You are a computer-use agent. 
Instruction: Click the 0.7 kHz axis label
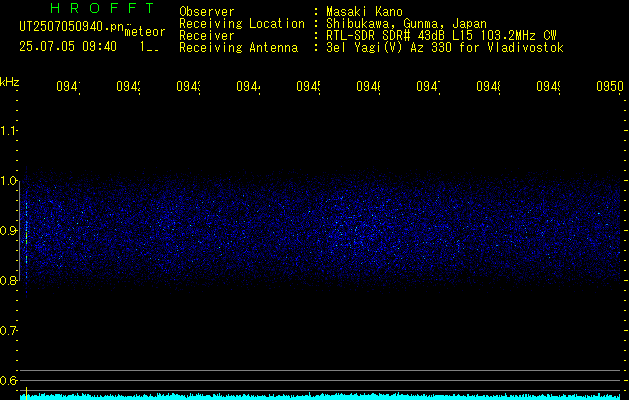8,331
